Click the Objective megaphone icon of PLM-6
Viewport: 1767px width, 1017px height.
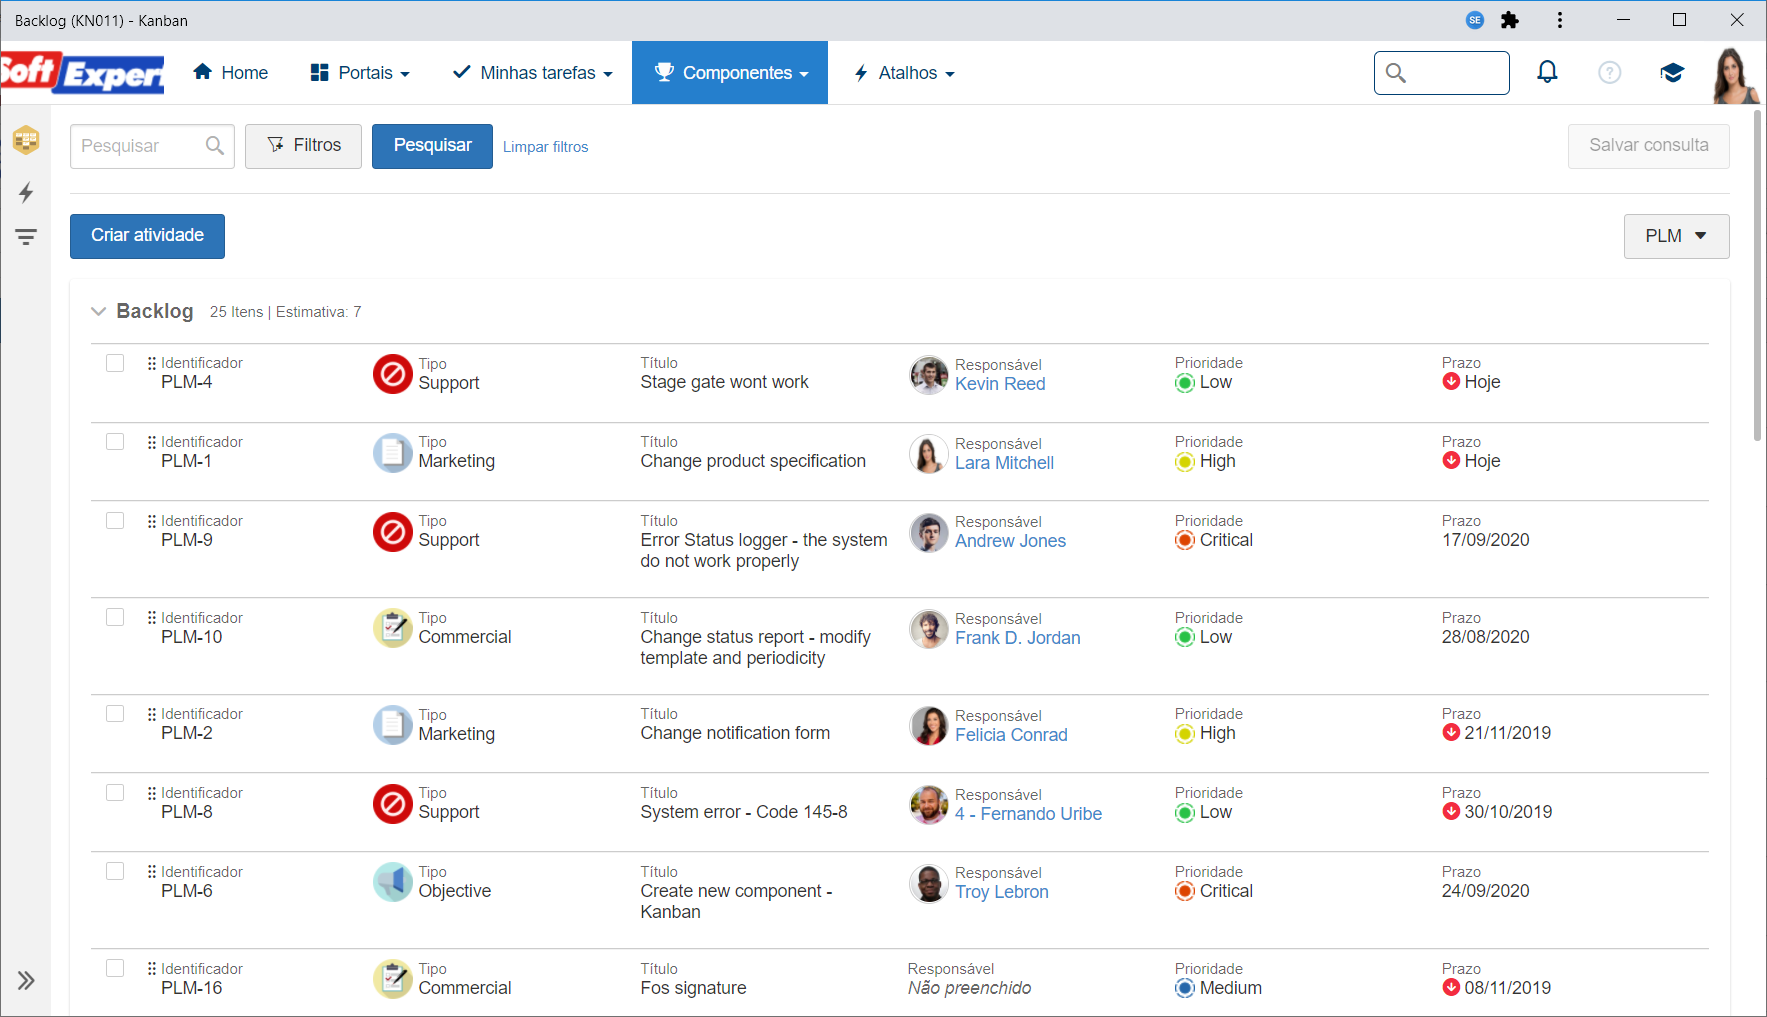393,882
